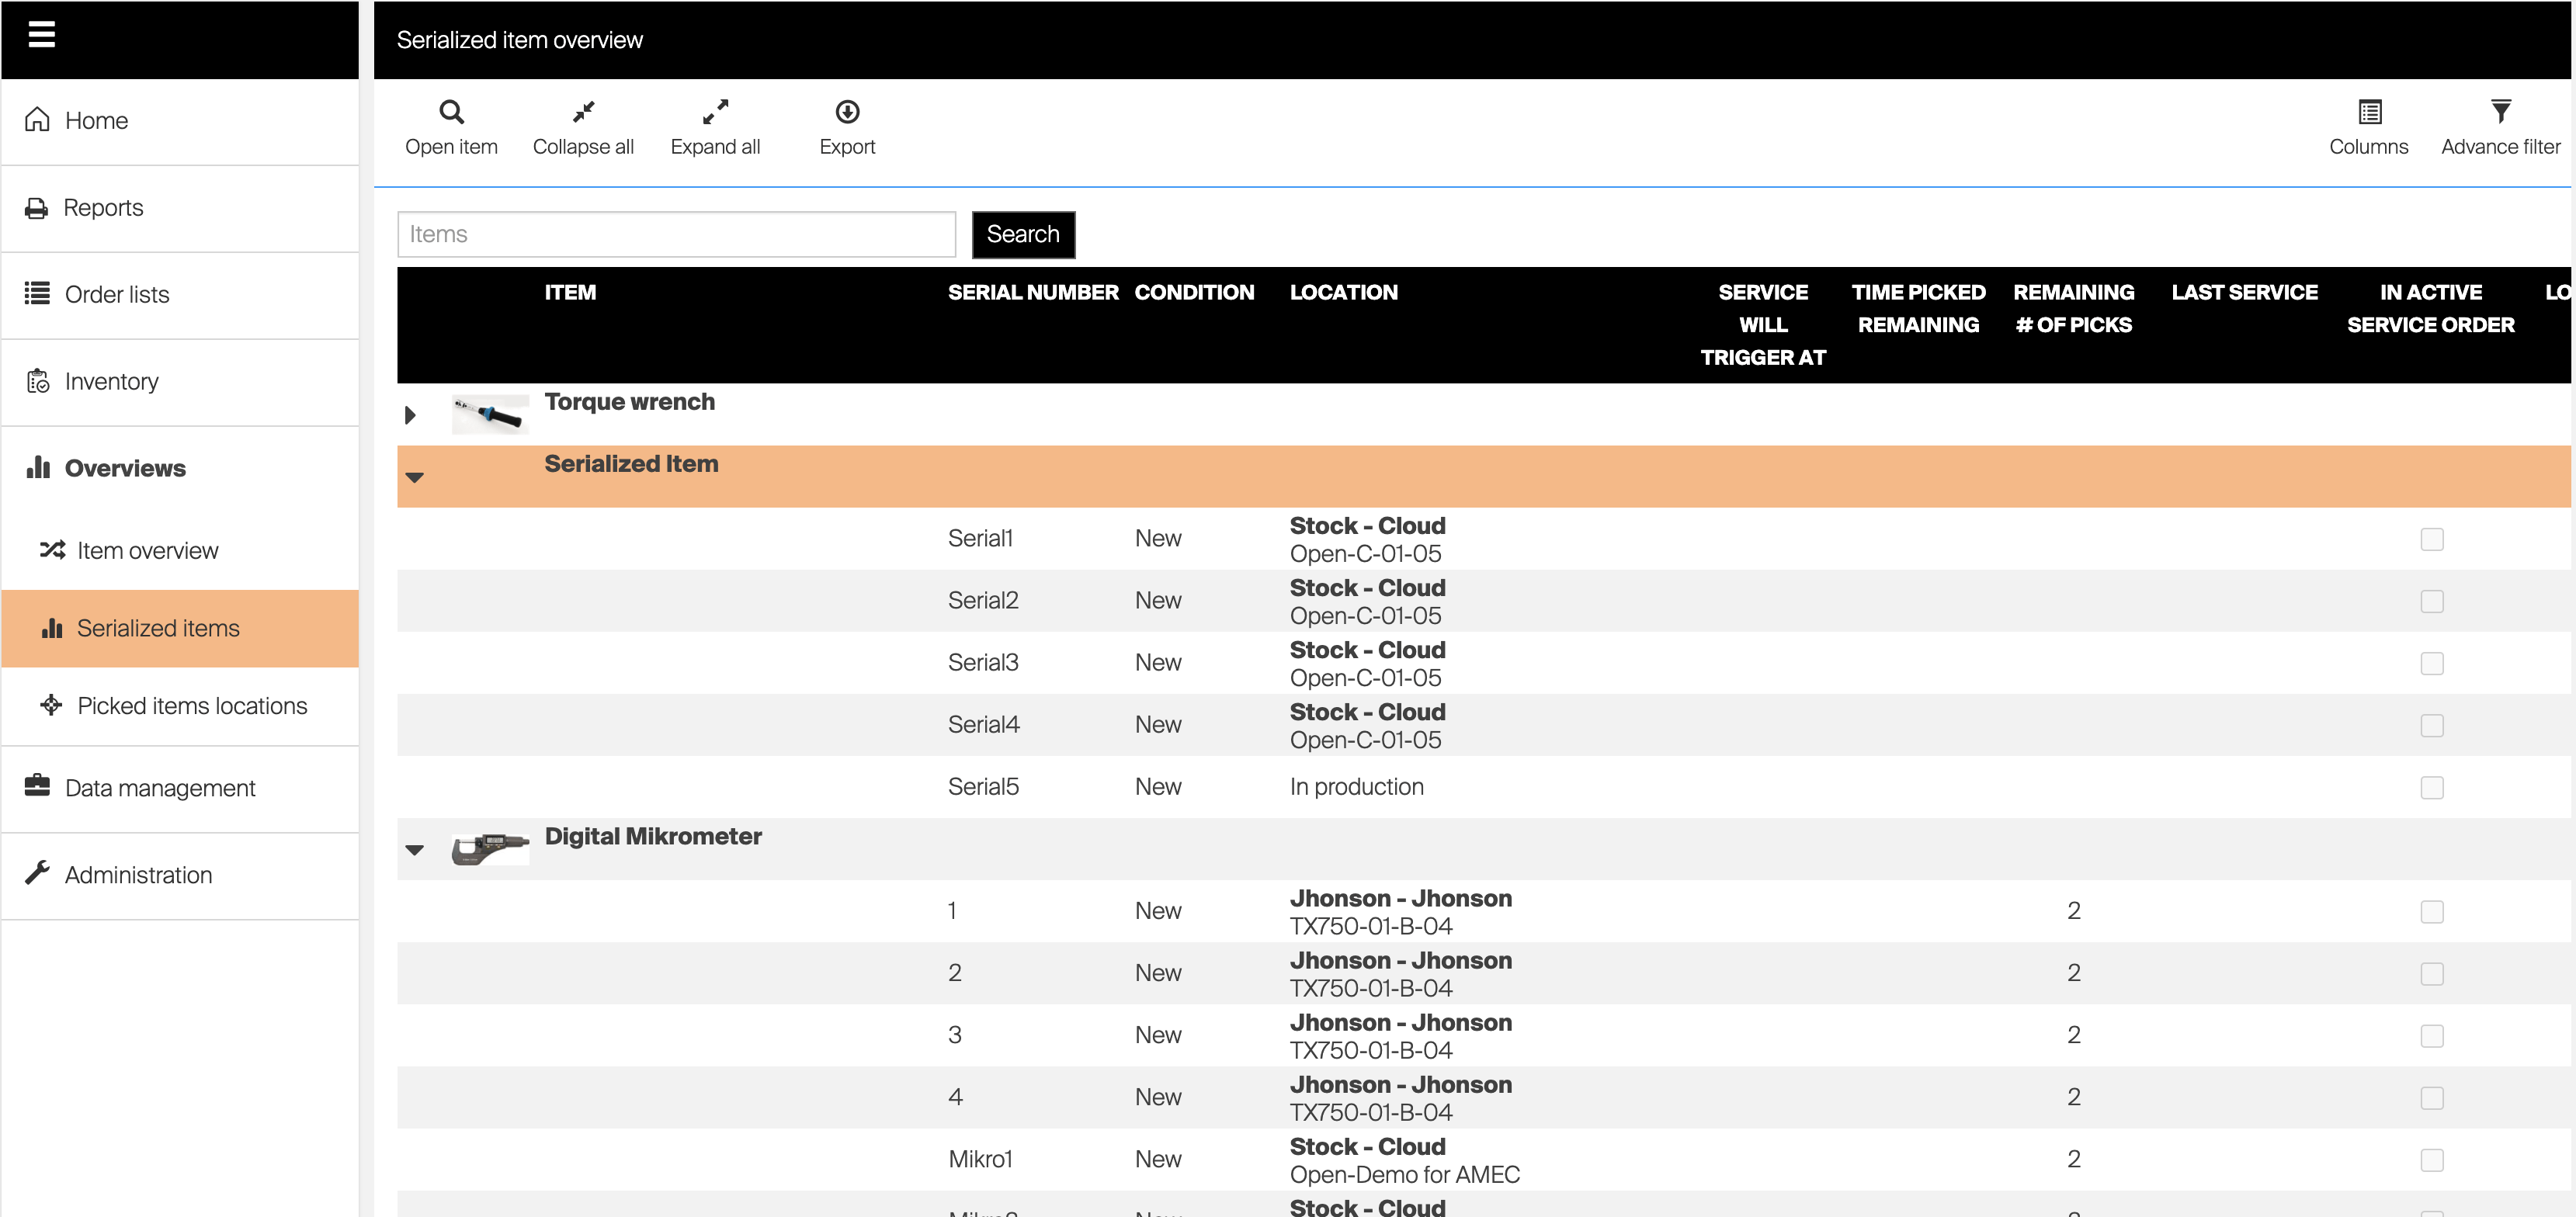This screenshot has width=2576, height=1217.
Task: Tick the service order checkbox for Mikro1
Action: (x=2431, y=1160)
